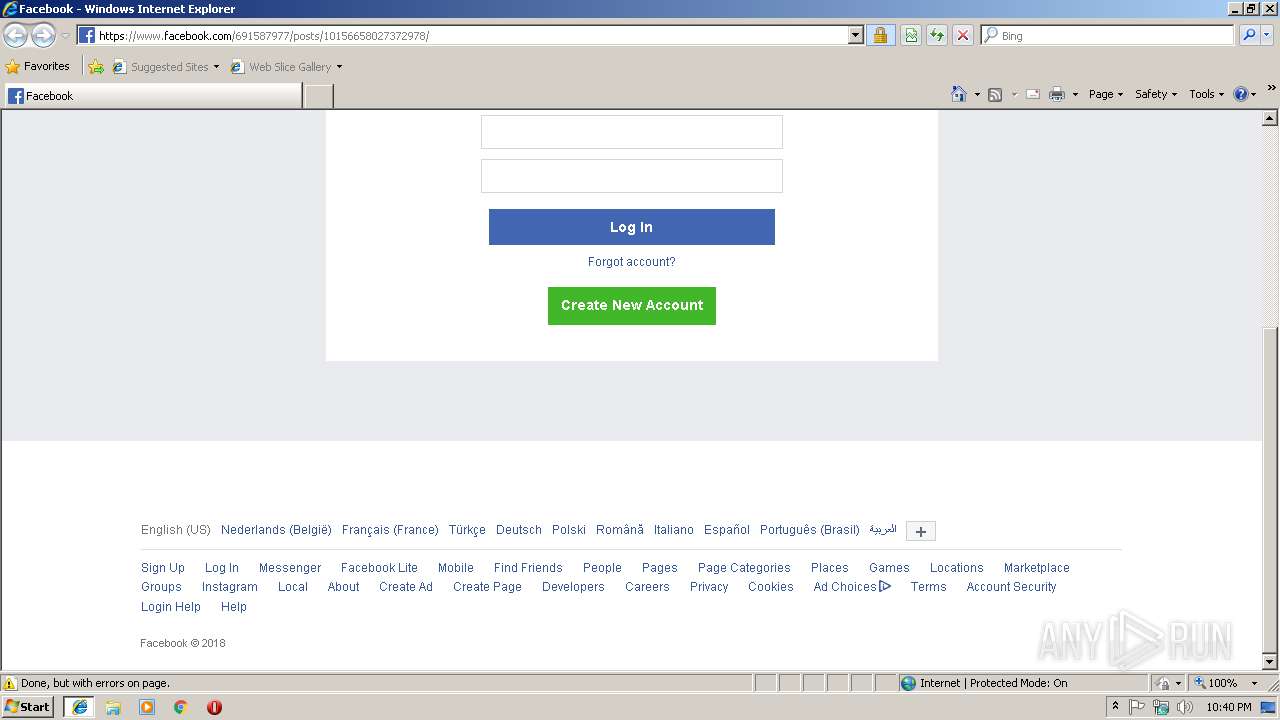Click the Favorites star button
Image resolution: width=1280 pixels, height=720 pixels.
tap(37, 66)
